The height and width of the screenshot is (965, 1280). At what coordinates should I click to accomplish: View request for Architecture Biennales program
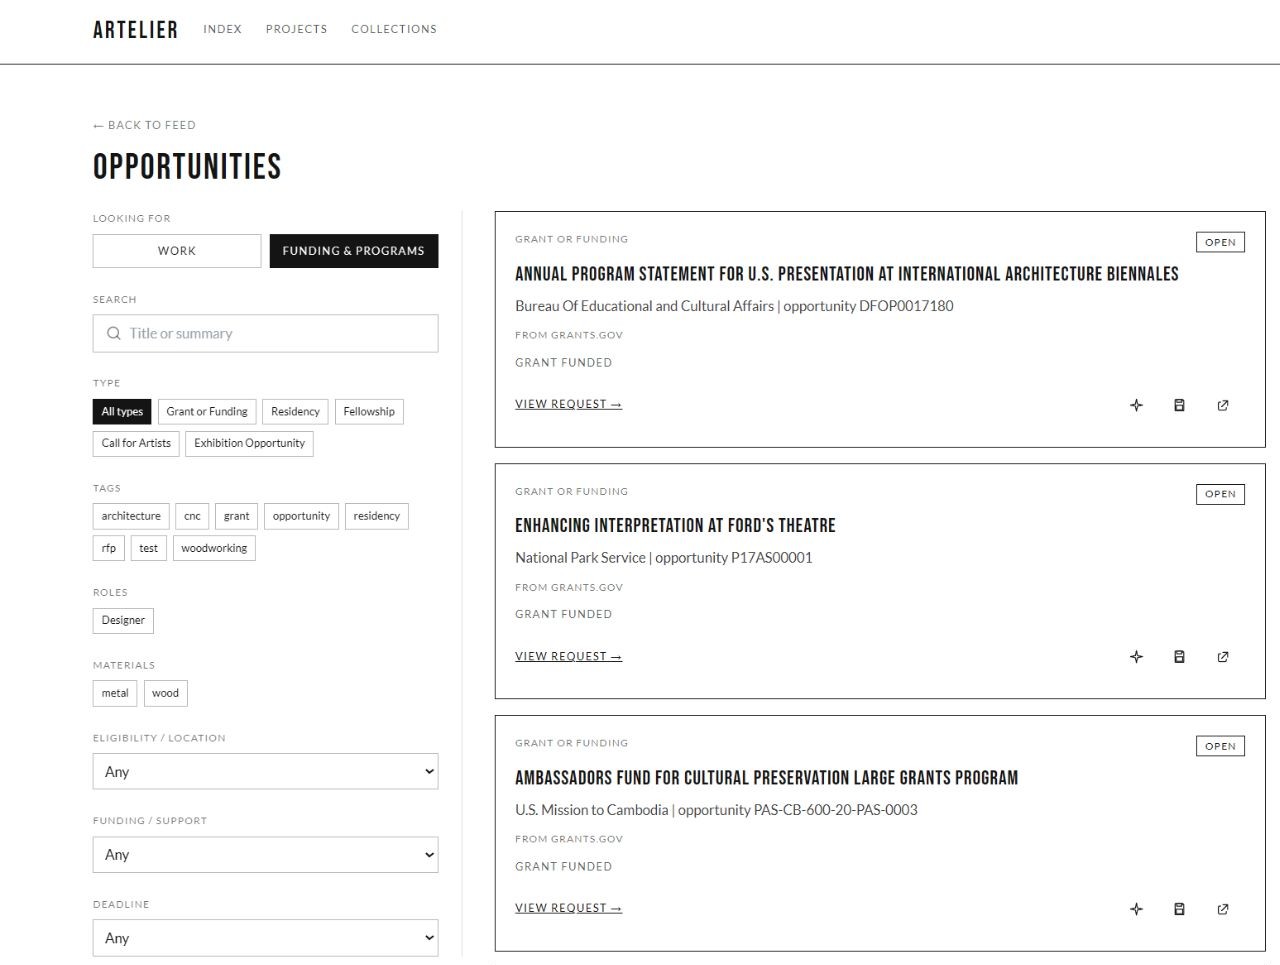coord(568,404)
